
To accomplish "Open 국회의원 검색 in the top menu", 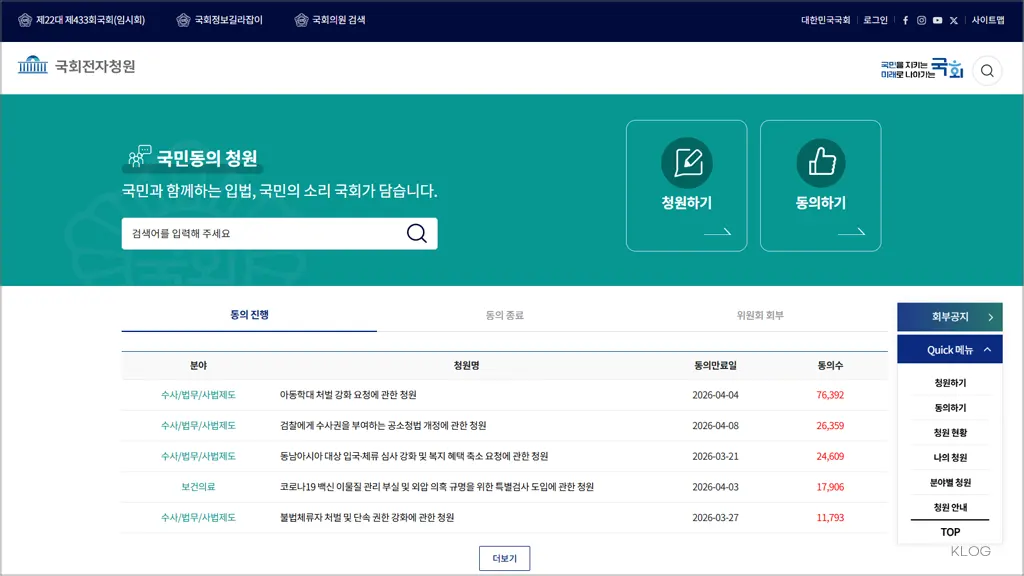I will coord(330,19).
